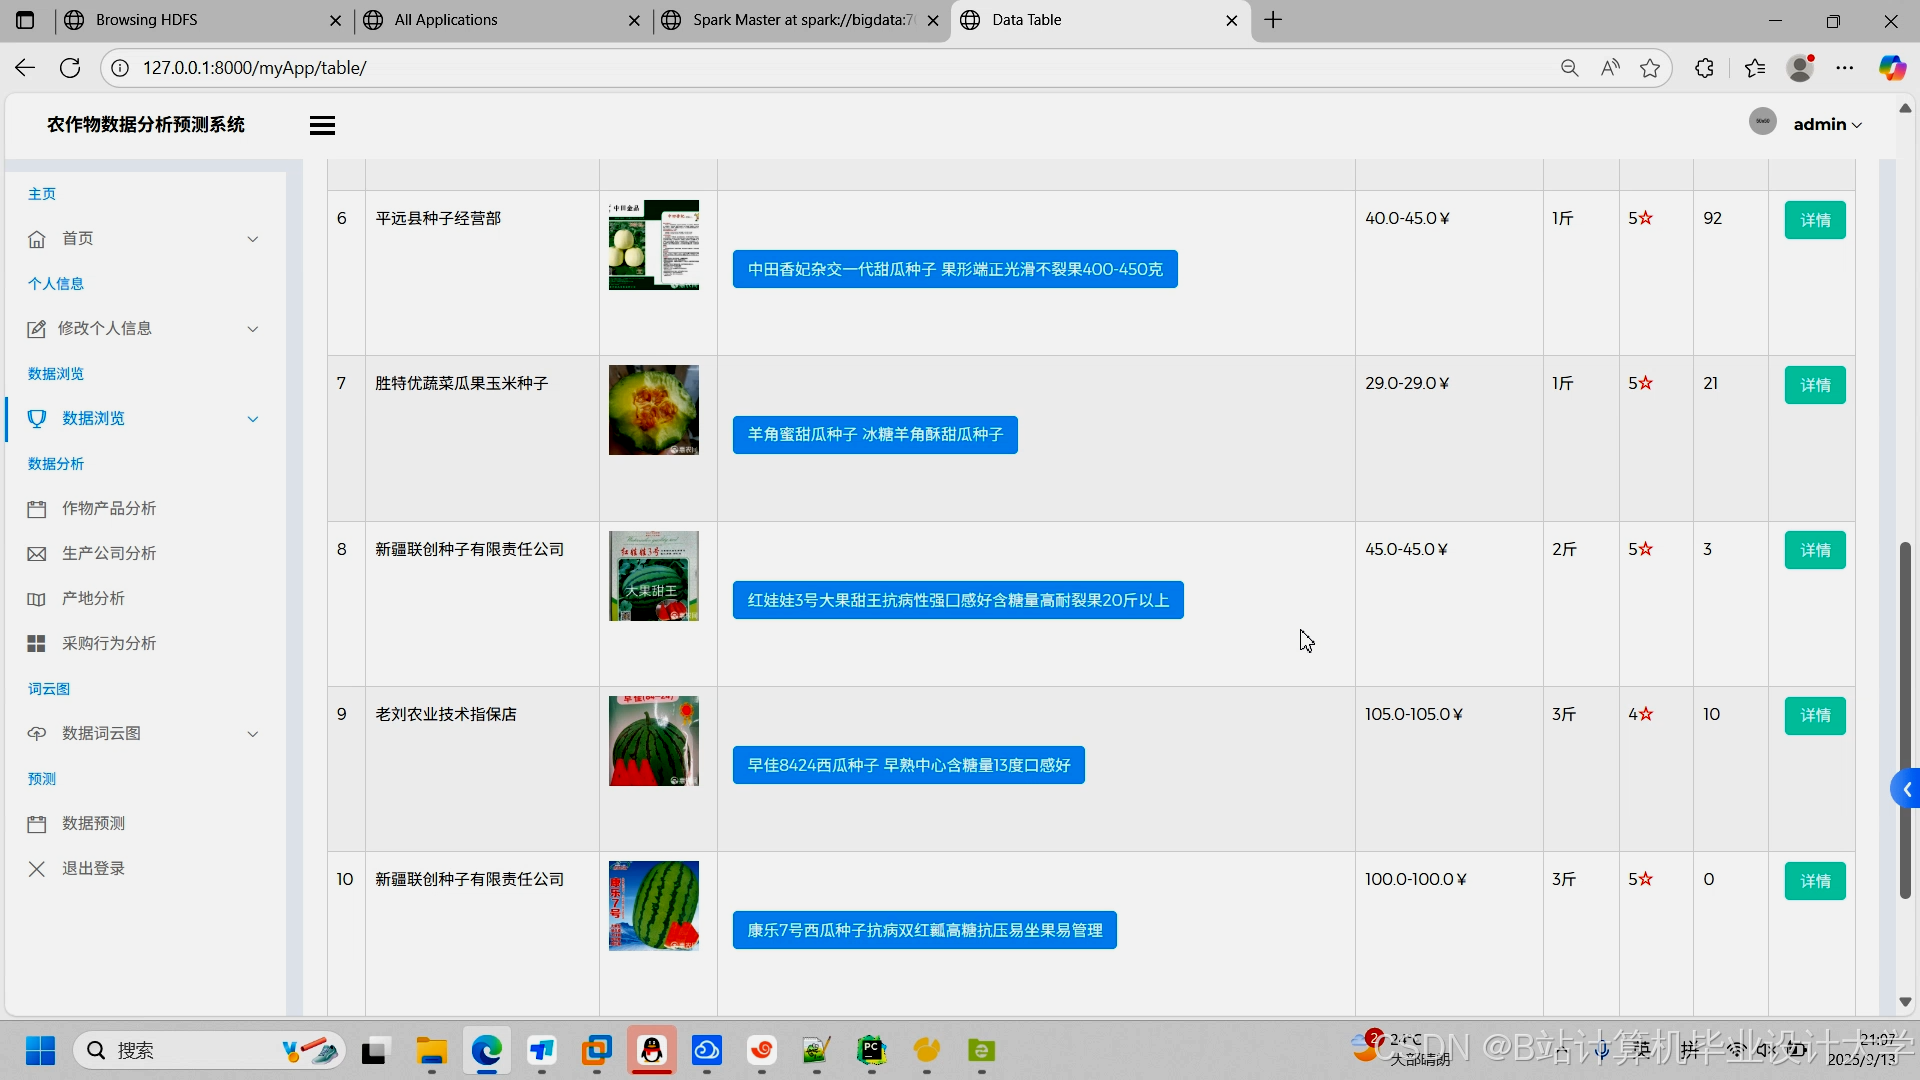Image resolution: width=1920 pixels, height=1080 pixels.
Task: Select the 数据浏览 shield icon
Action: click(37, 418)
